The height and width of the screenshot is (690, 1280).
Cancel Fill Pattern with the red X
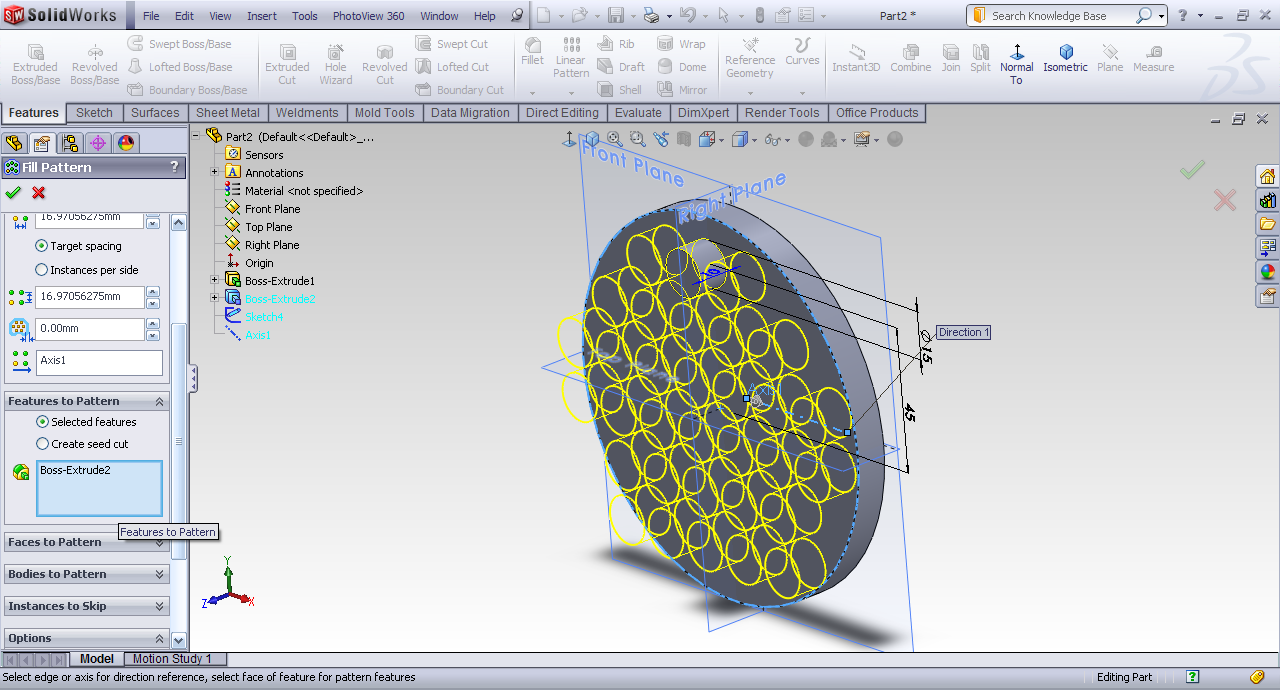pos(39,192)
